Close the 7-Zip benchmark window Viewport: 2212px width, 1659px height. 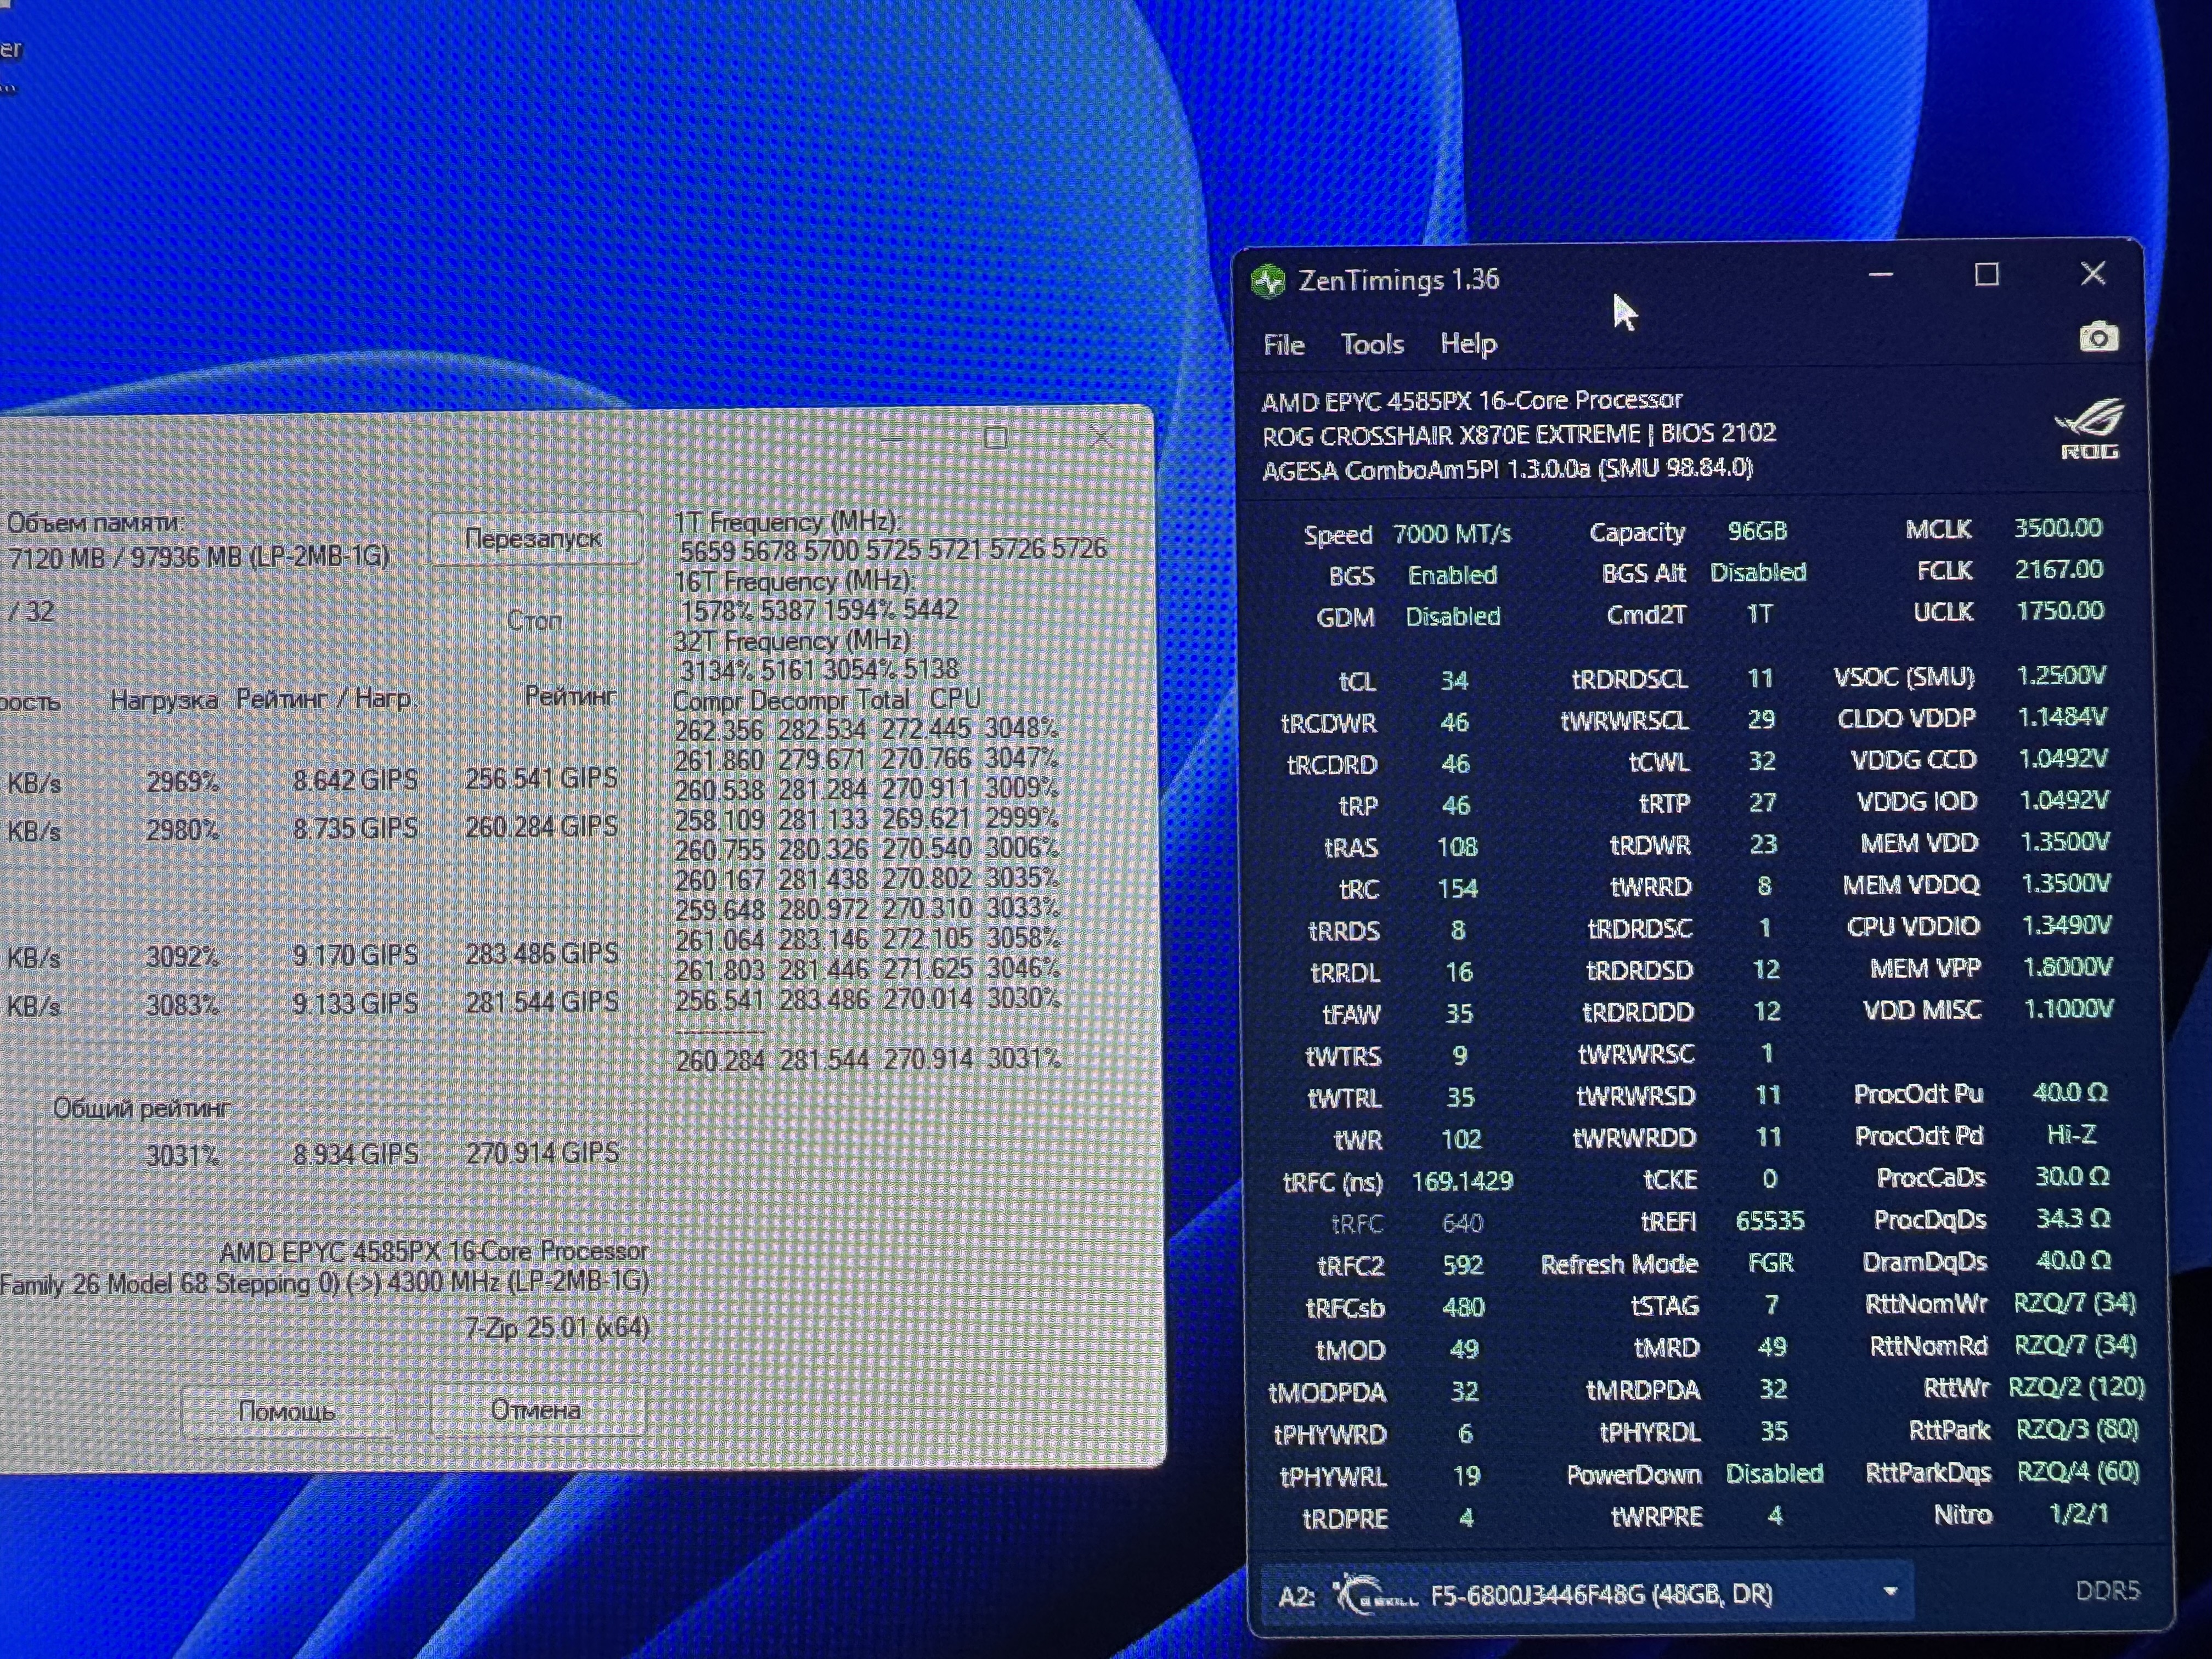(1101, 438)
